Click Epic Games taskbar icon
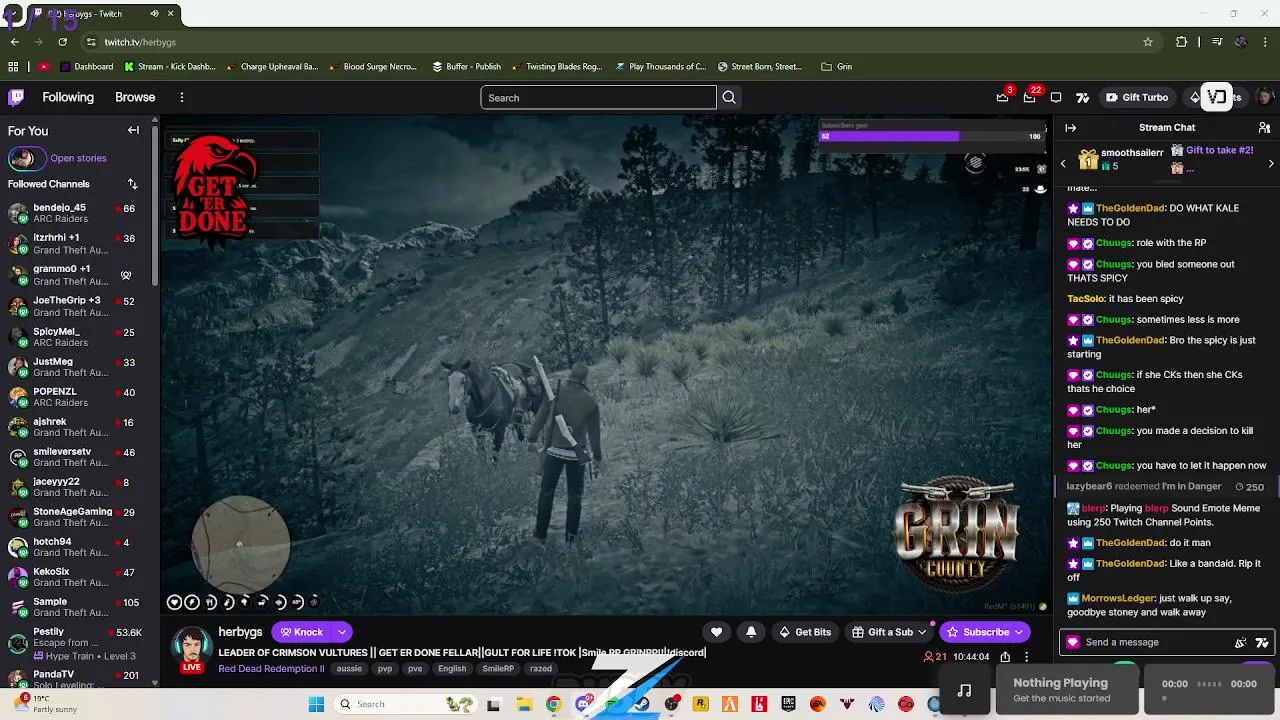 789,704
